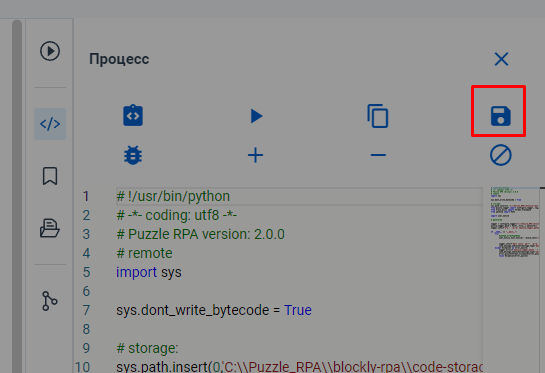Click the clipboard code icon
The height and width of the screenshot is (373, 545).
(x=133, y=115)
